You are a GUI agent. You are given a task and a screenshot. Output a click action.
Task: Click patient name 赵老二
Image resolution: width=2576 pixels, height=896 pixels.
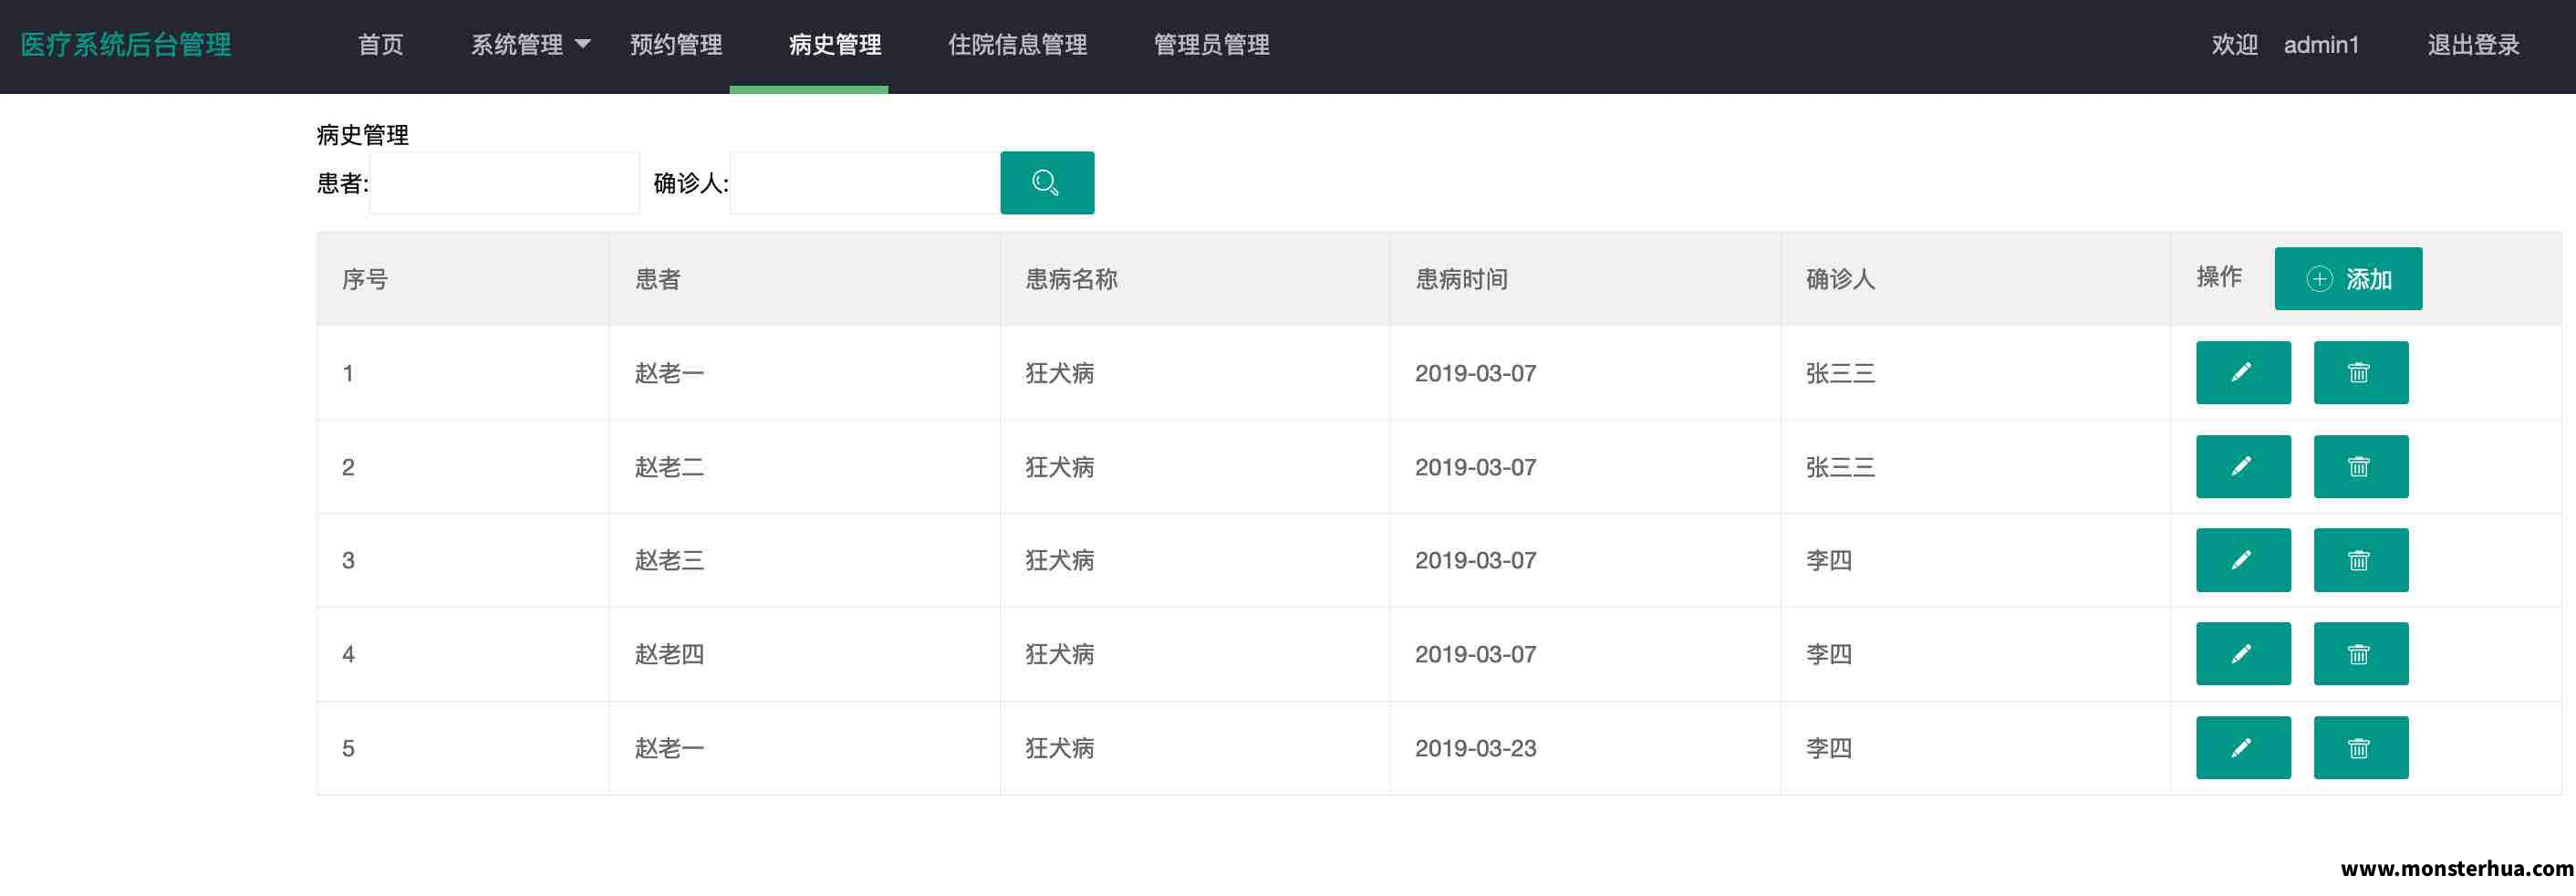coord(669,467)
